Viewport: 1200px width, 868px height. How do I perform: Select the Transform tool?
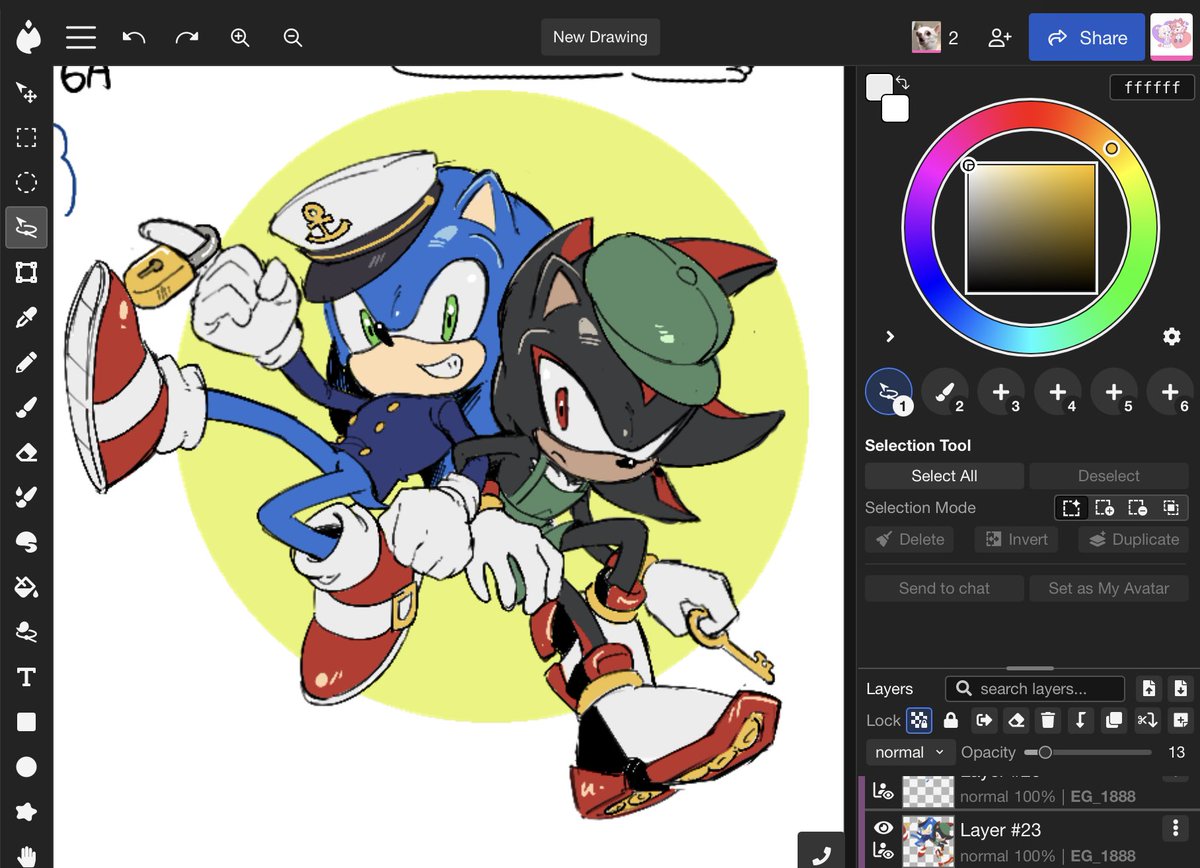pyautogui.click(x=26, y=273)
